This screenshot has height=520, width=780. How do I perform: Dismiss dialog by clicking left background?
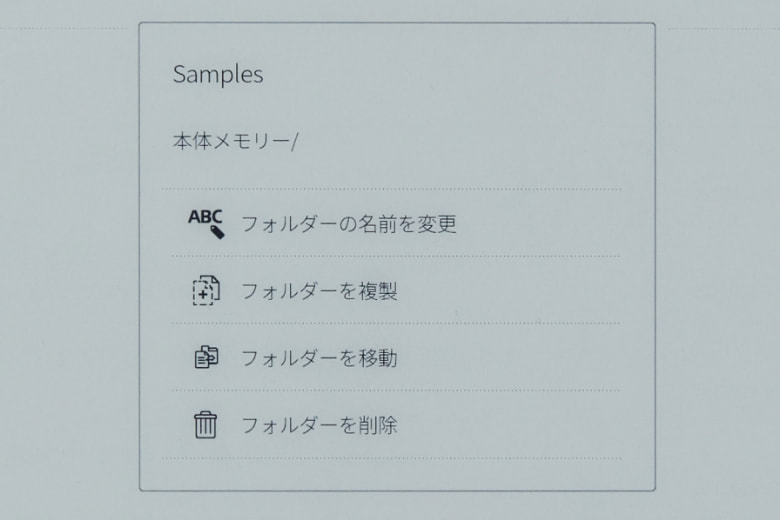[68, 260]
